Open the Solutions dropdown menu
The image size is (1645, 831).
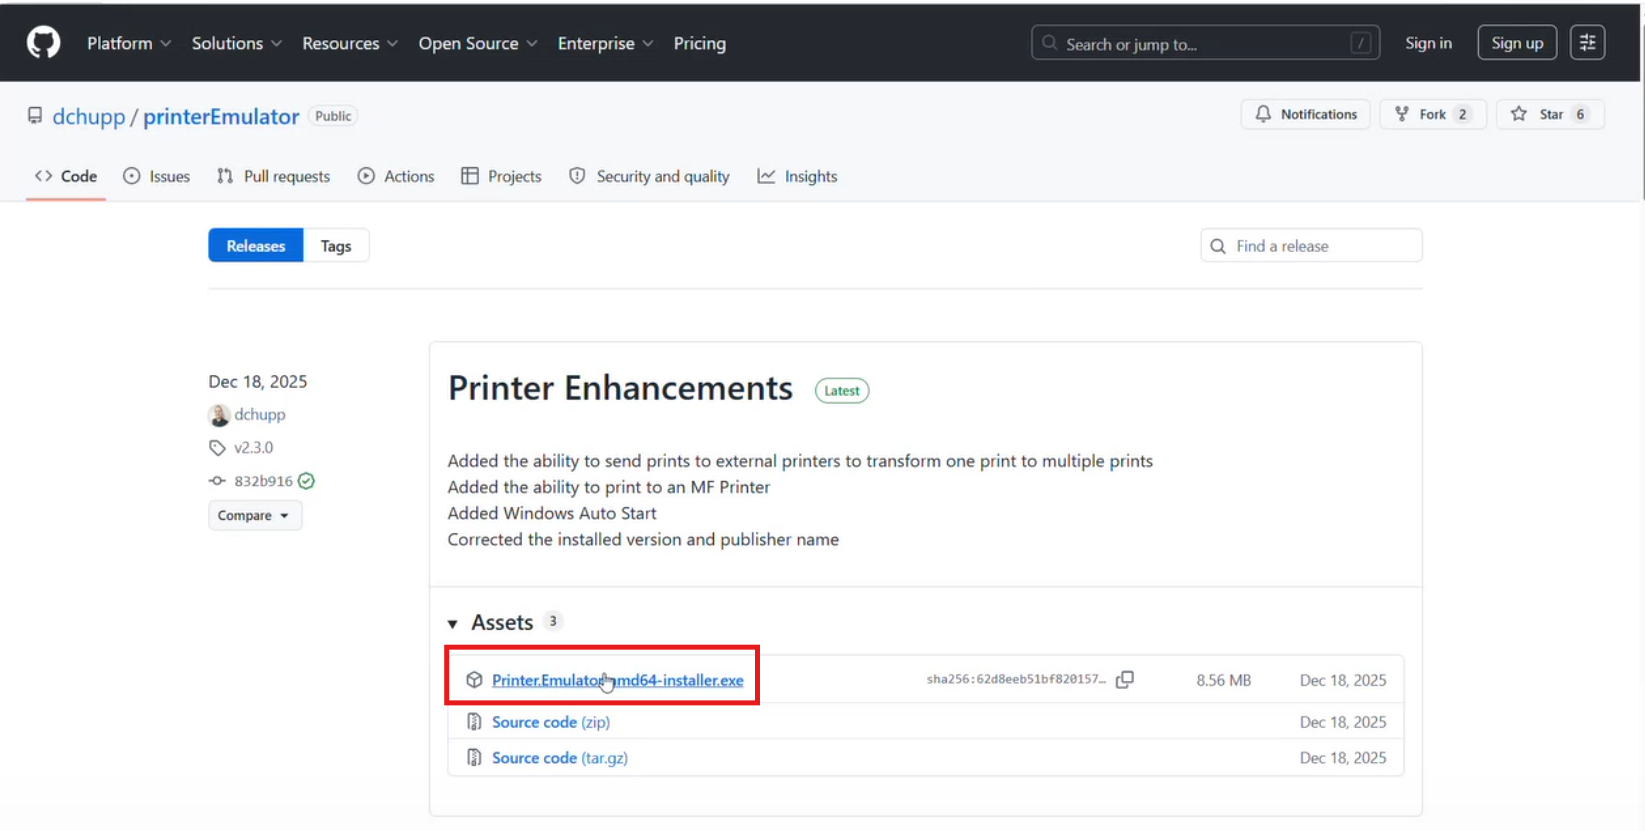click(x=237, y=43)
